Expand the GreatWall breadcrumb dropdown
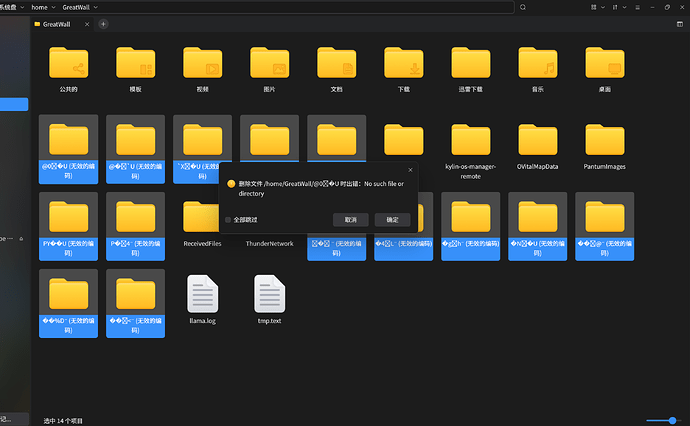This screenshot has width=690, height=426. 94,7
